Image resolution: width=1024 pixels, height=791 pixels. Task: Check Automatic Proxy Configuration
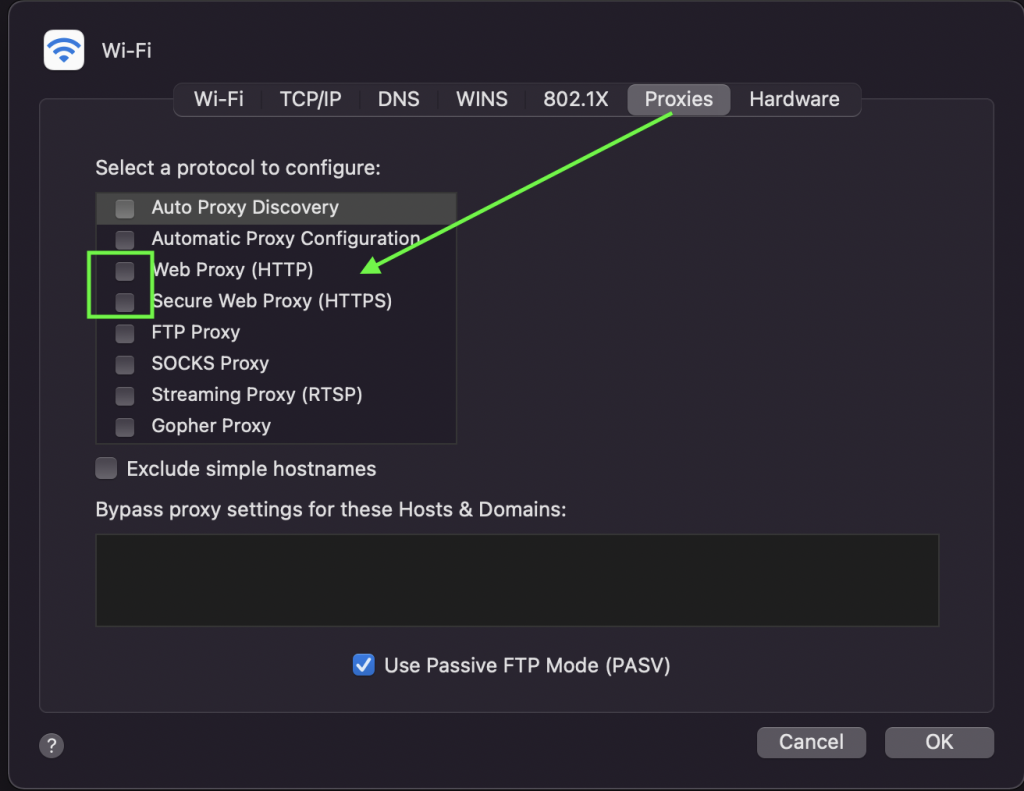click(x=125, y=240)
